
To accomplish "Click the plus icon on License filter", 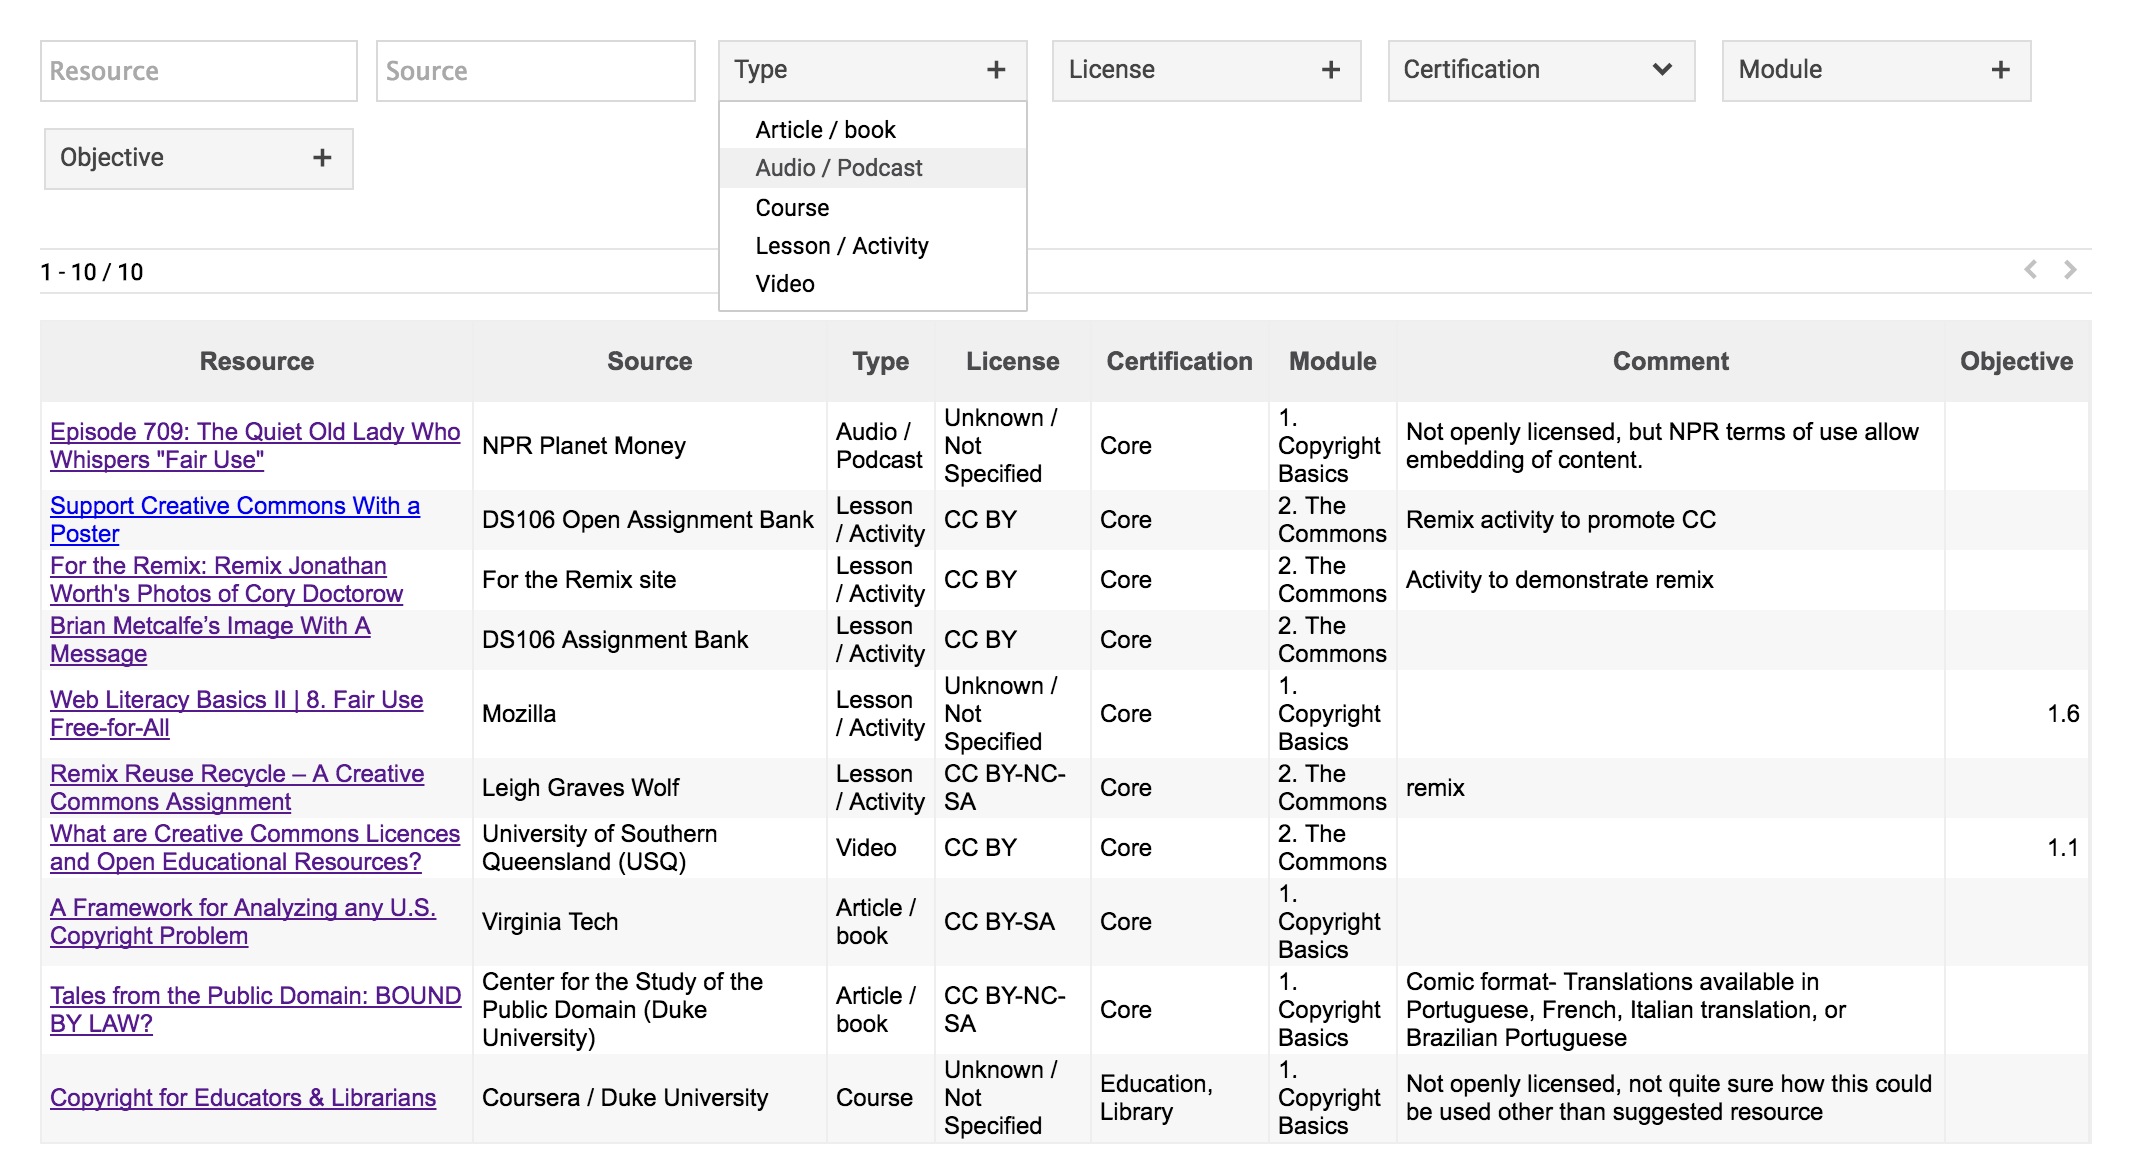I will click(x=1330, y=70).
